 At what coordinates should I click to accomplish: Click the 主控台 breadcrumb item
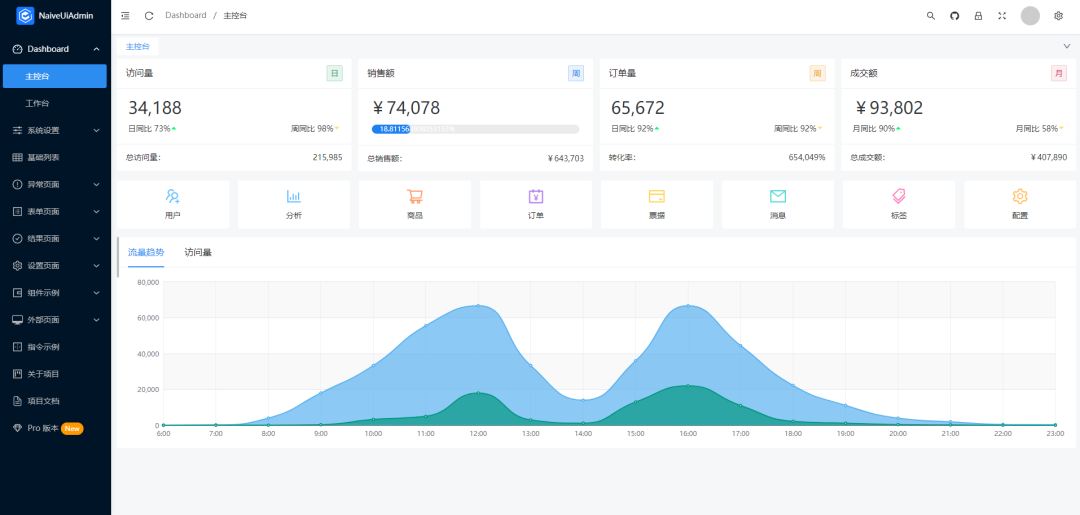click(235, 15)
